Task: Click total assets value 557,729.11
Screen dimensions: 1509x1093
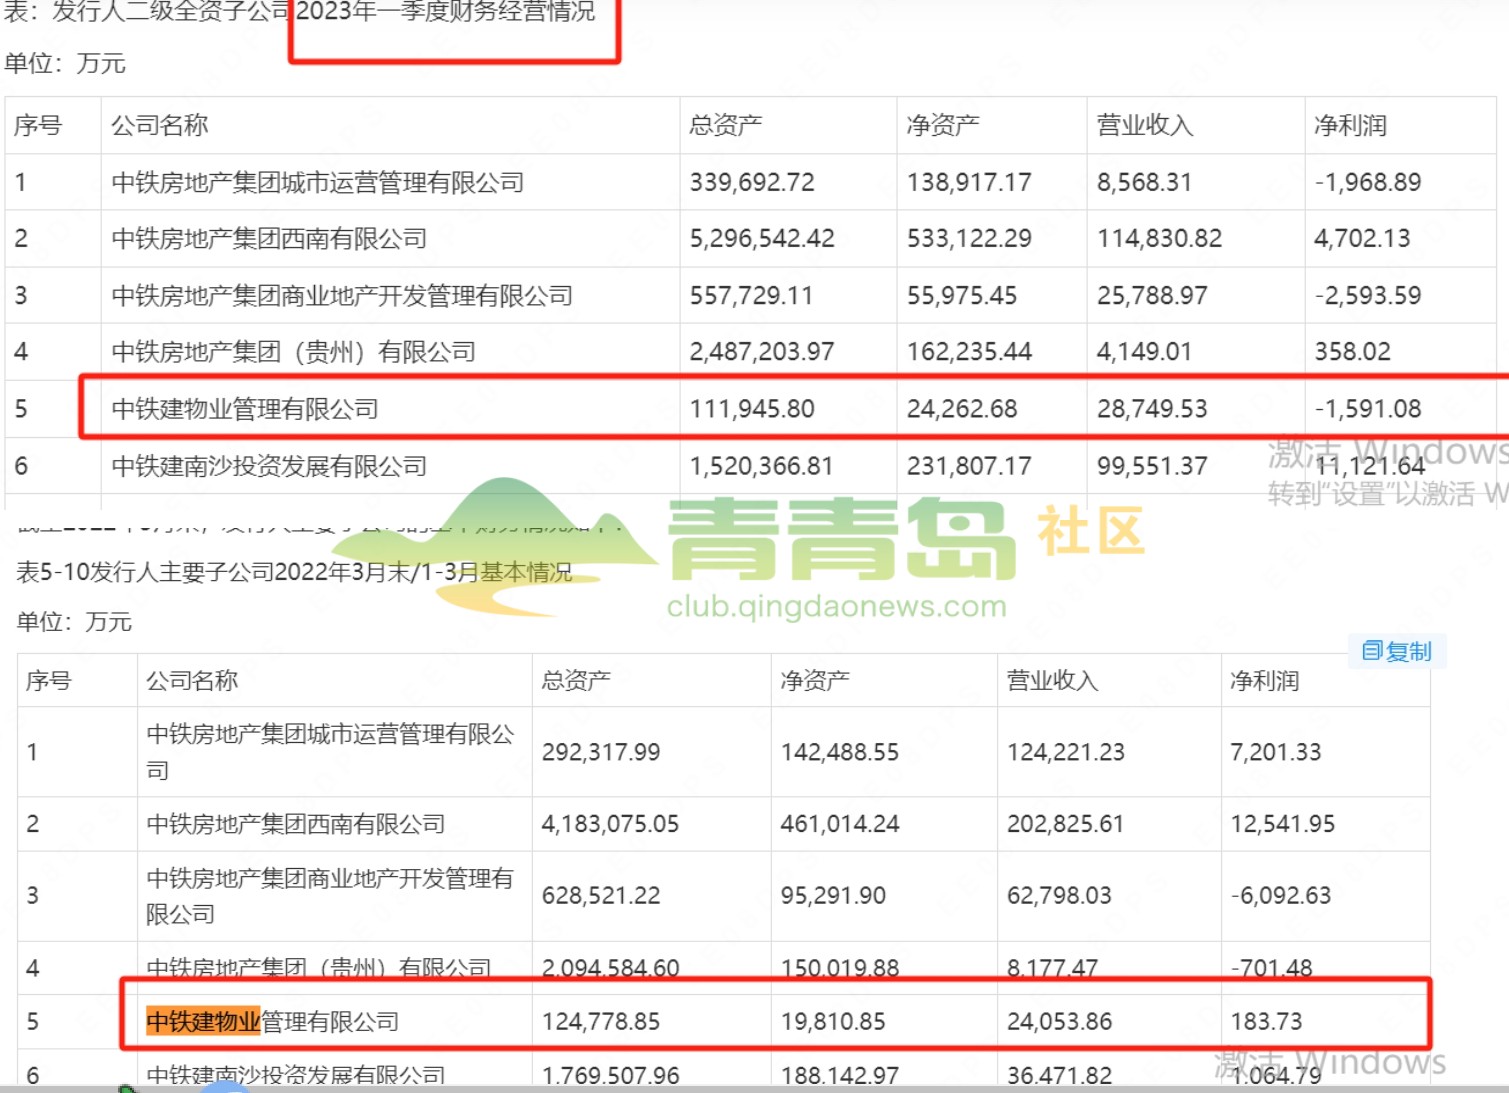Action: click(x=751, y=296)
